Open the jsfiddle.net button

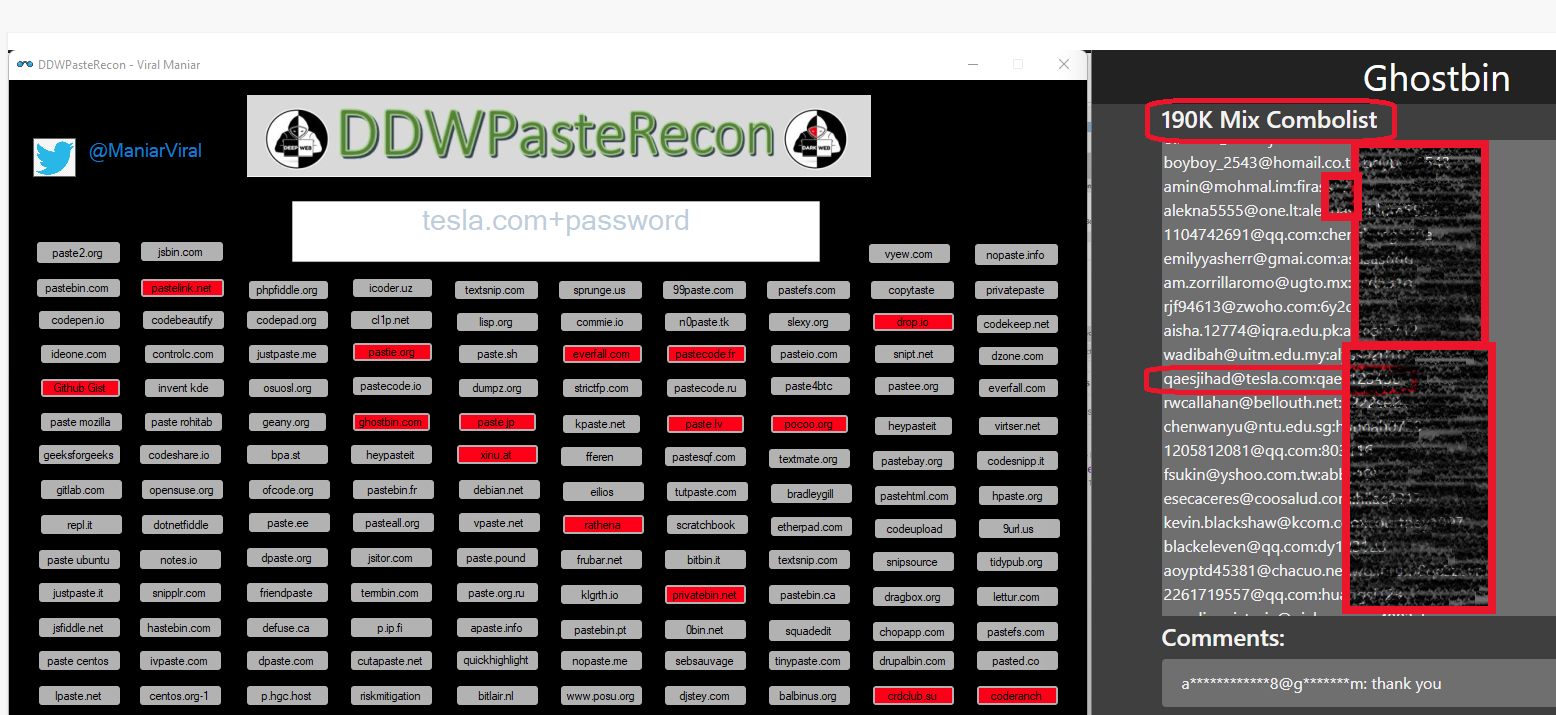click(78, 628)
